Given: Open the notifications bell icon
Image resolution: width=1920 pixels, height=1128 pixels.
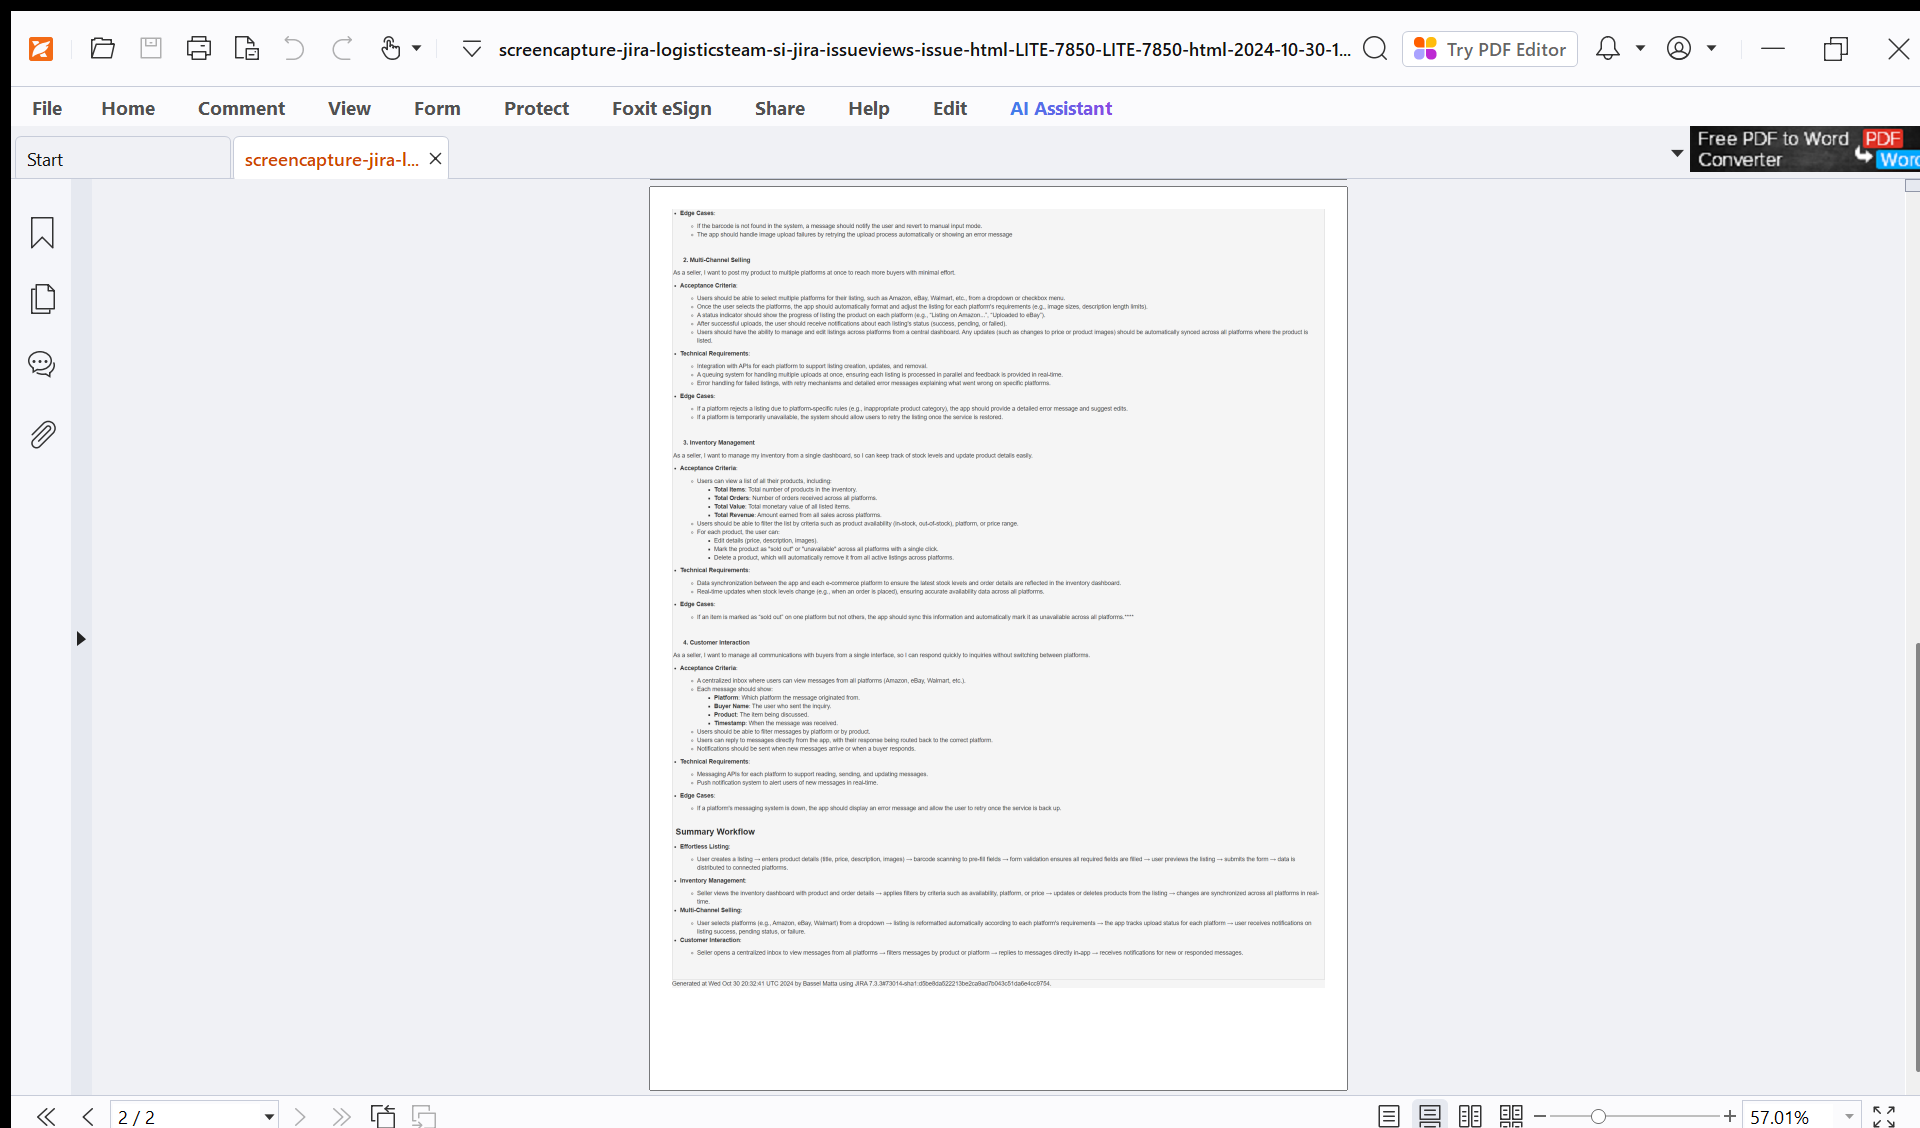Looking at the screenshot, I should [x=1607, y=48].
